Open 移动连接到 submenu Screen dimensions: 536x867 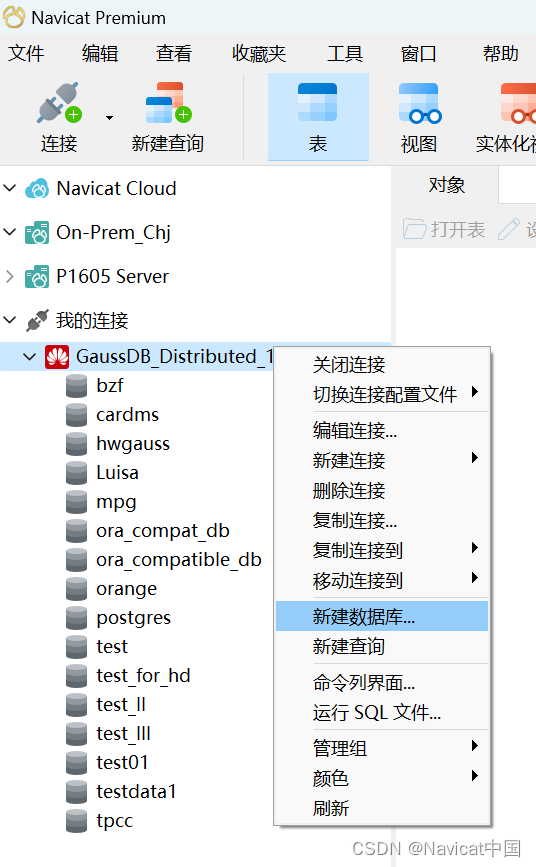click(x=382, y=581)
